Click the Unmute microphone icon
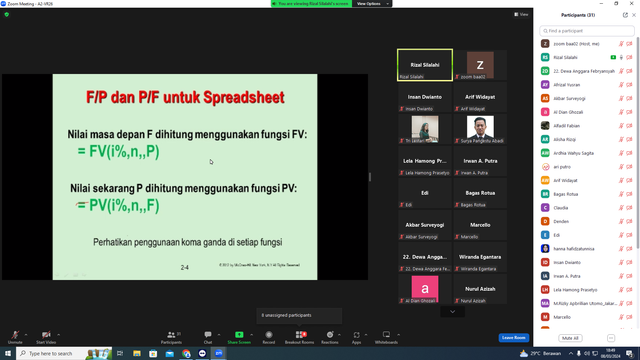Image resolution: width=640 pixels, height=360 pixels. [x=15, y=335]
